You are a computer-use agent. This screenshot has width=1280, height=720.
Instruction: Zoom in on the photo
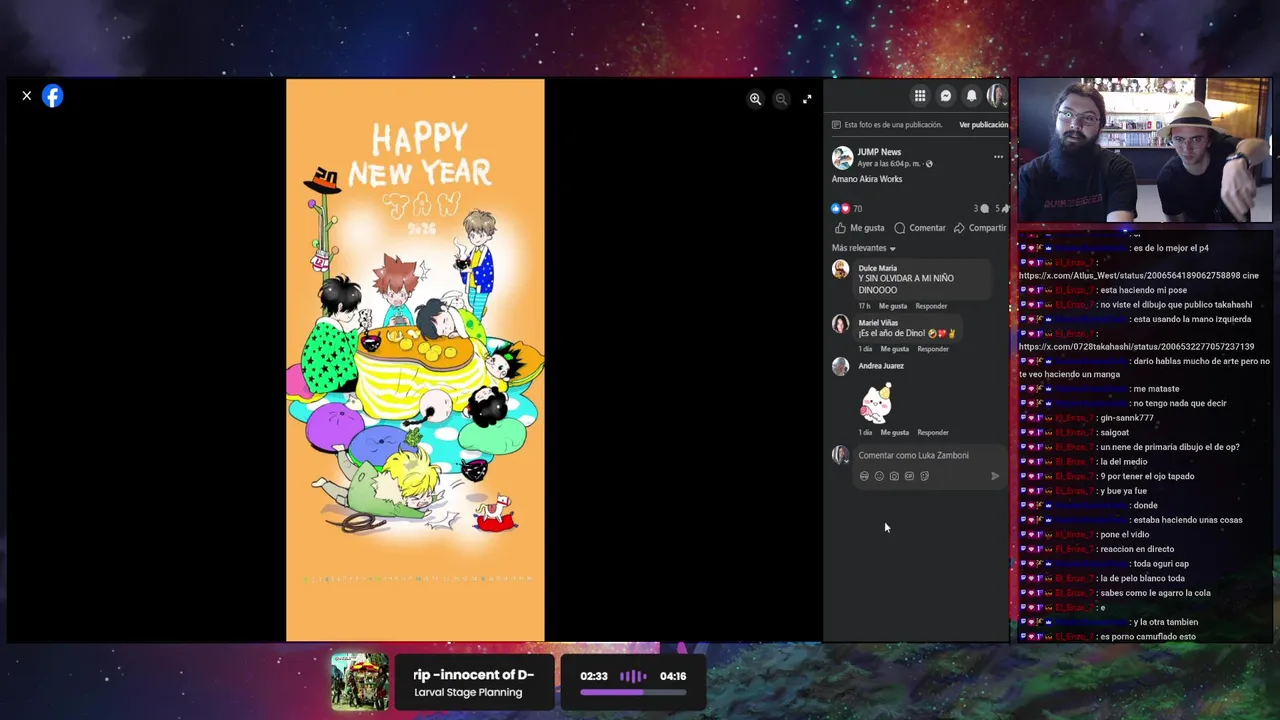(x=755, y=99)
